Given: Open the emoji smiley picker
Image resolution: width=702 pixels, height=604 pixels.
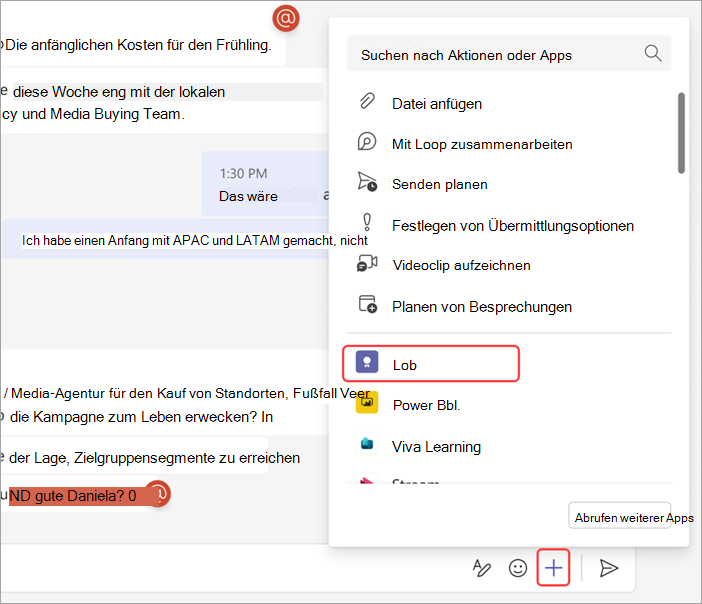Looking at the screenshot, I should (x=518, y=568).
